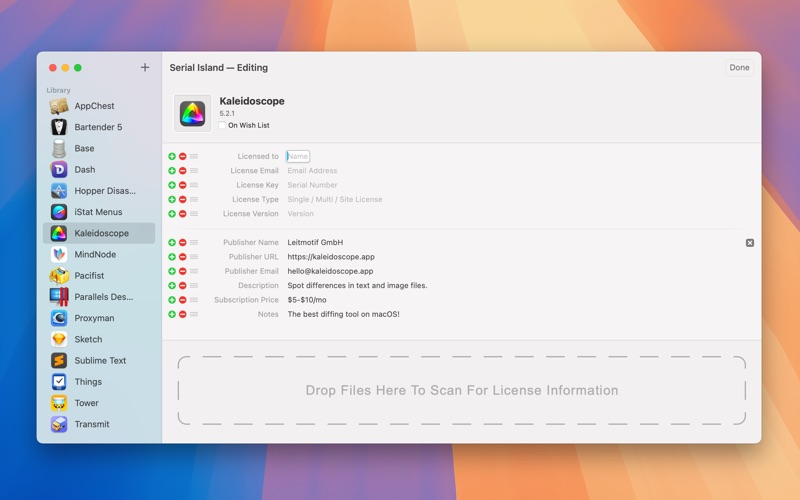Click the reorder handle for Notes row

click(194, 314)
